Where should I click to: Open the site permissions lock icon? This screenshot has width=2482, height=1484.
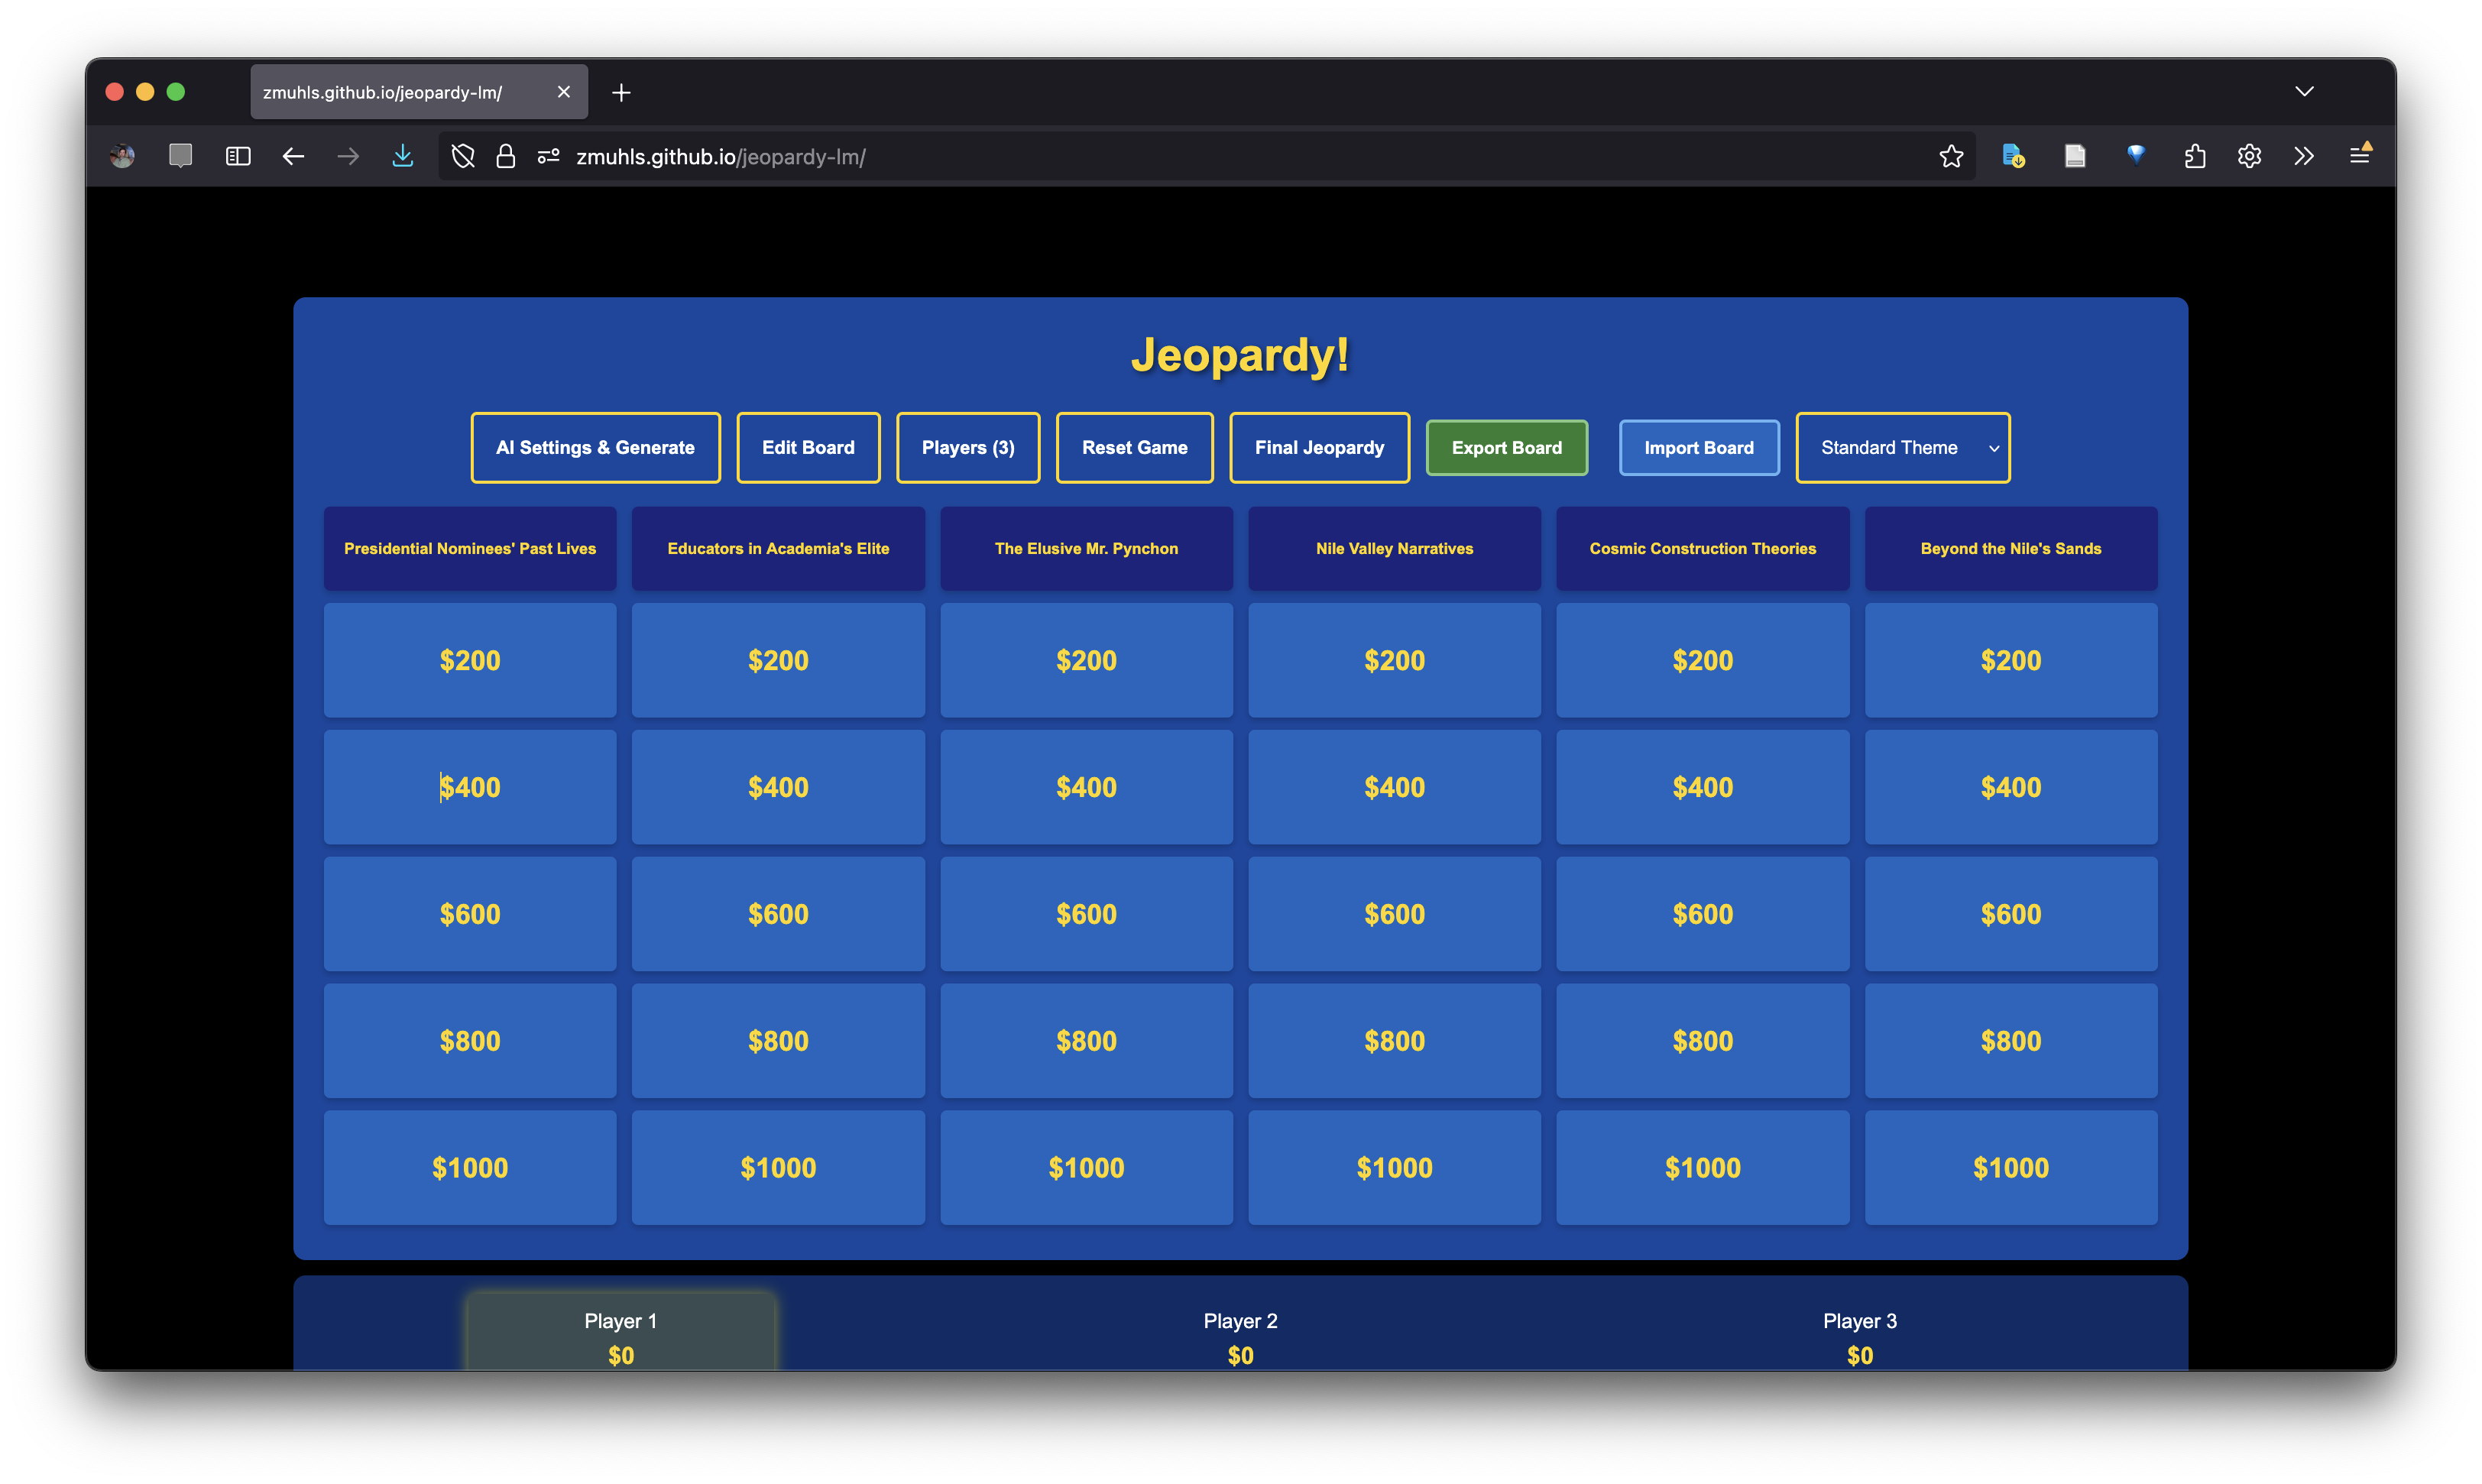coord(505,155)
